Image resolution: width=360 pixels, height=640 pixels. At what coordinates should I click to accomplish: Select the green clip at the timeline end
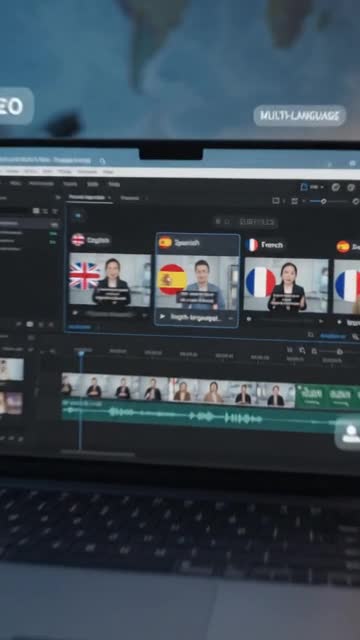tap(327, 396)
